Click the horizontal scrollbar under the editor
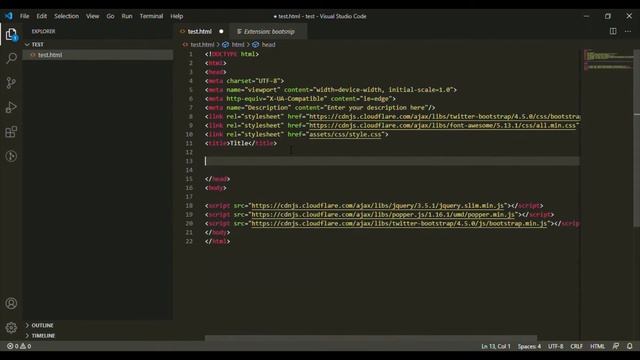The image size is (640, 360). point(371,338)
